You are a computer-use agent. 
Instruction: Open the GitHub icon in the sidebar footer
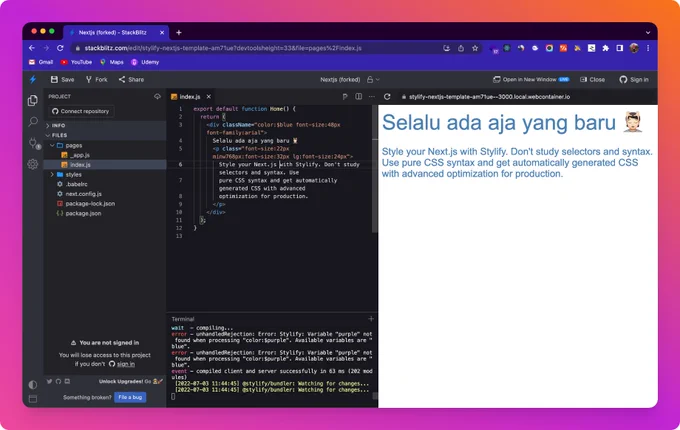tap(58, 381)
